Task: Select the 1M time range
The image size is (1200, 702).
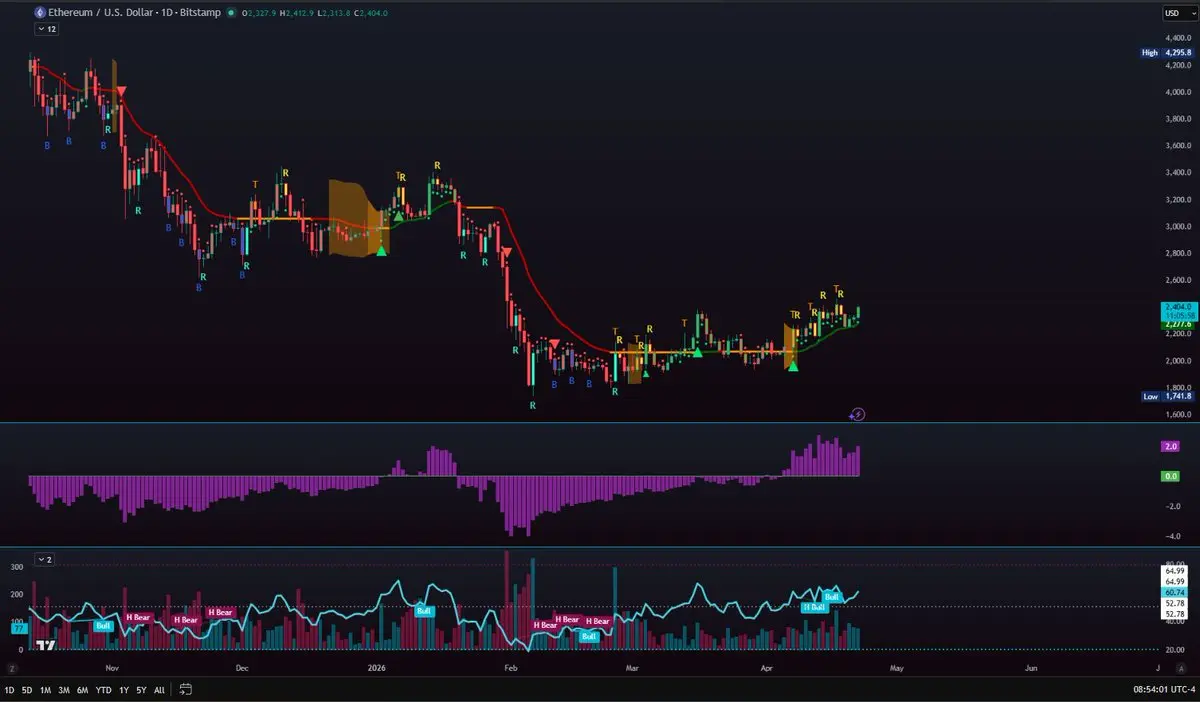Action: (x=45, y=690)
